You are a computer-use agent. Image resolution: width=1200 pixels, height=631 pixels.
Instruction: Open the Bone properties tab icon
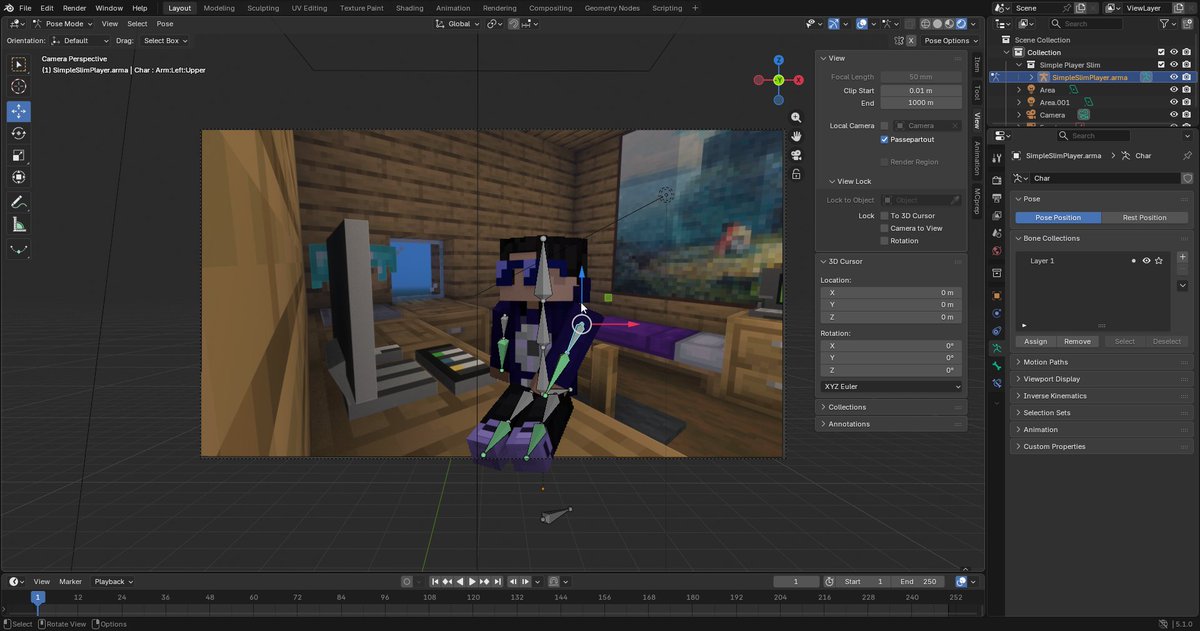click(x=996, y=366)
